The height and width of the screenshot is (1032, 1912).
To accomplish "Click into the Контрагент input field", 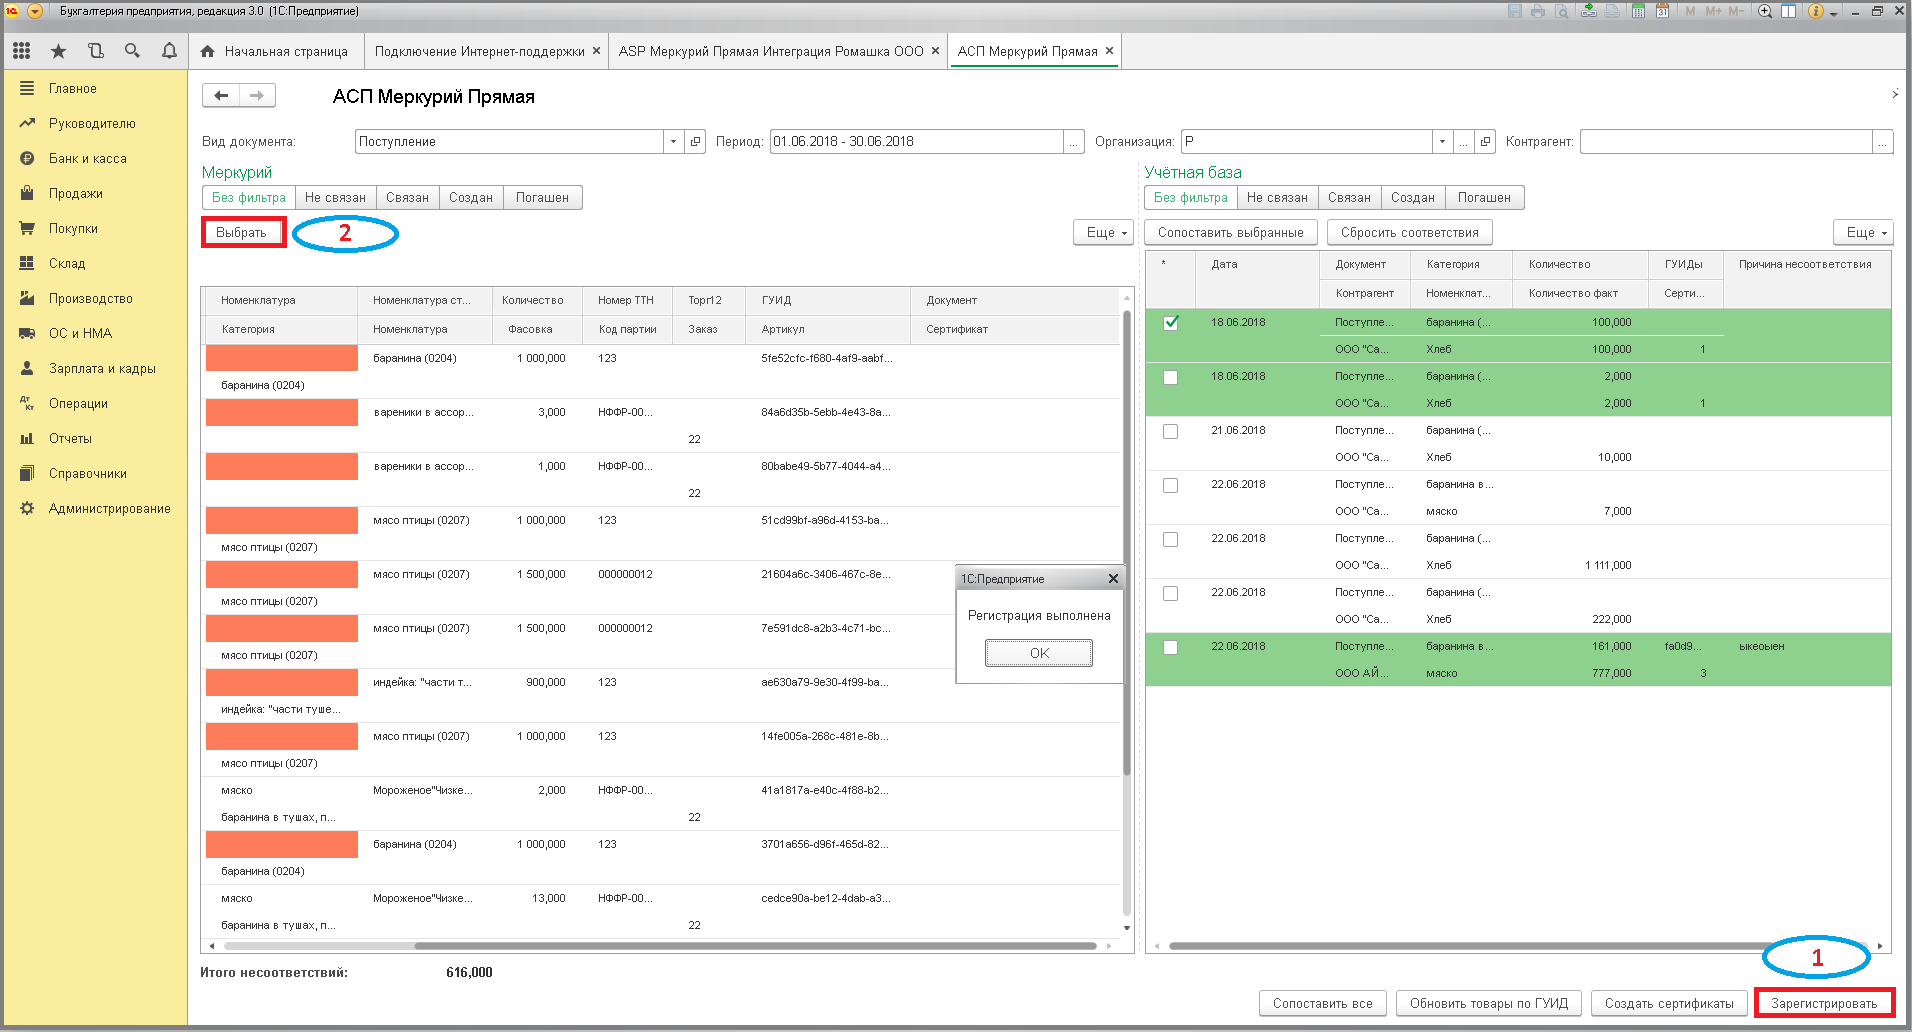I will pos(1726,142).
